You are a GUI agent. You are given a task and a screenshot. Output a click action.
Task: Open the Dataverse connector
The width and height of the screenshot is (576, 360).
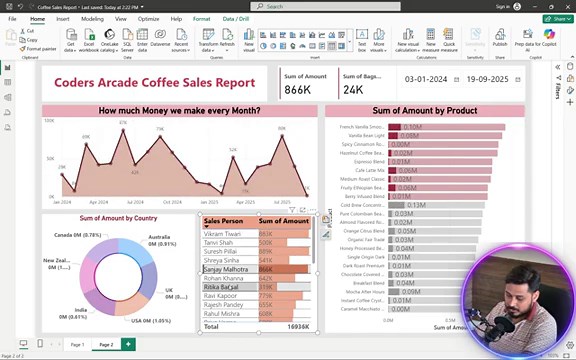pyautogui.click(x=160, y=38)
